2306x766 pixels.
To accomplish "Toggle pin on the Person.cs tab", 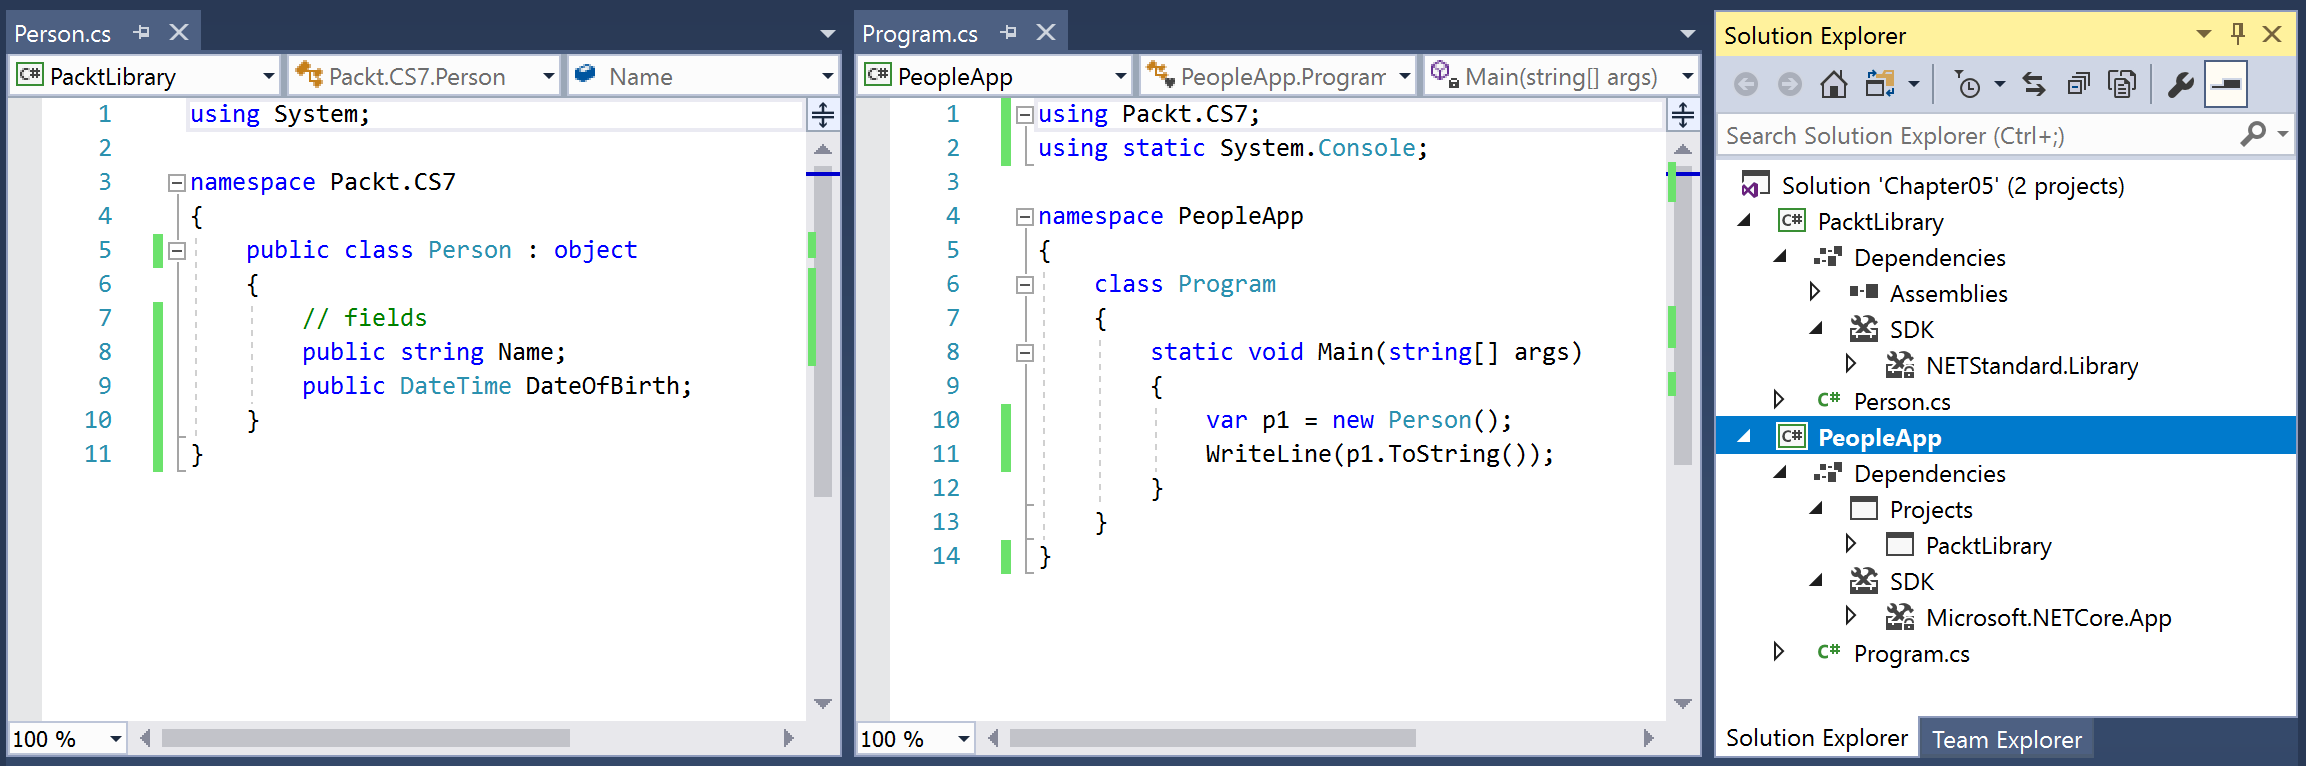I will [141, 33].
